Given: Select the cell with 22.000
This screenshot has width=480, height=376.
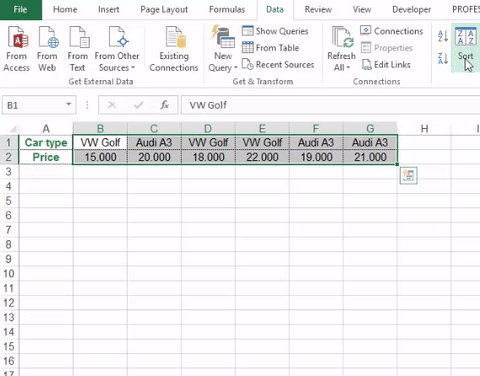Looking at the screenshot, I should (x=262, y=157).
